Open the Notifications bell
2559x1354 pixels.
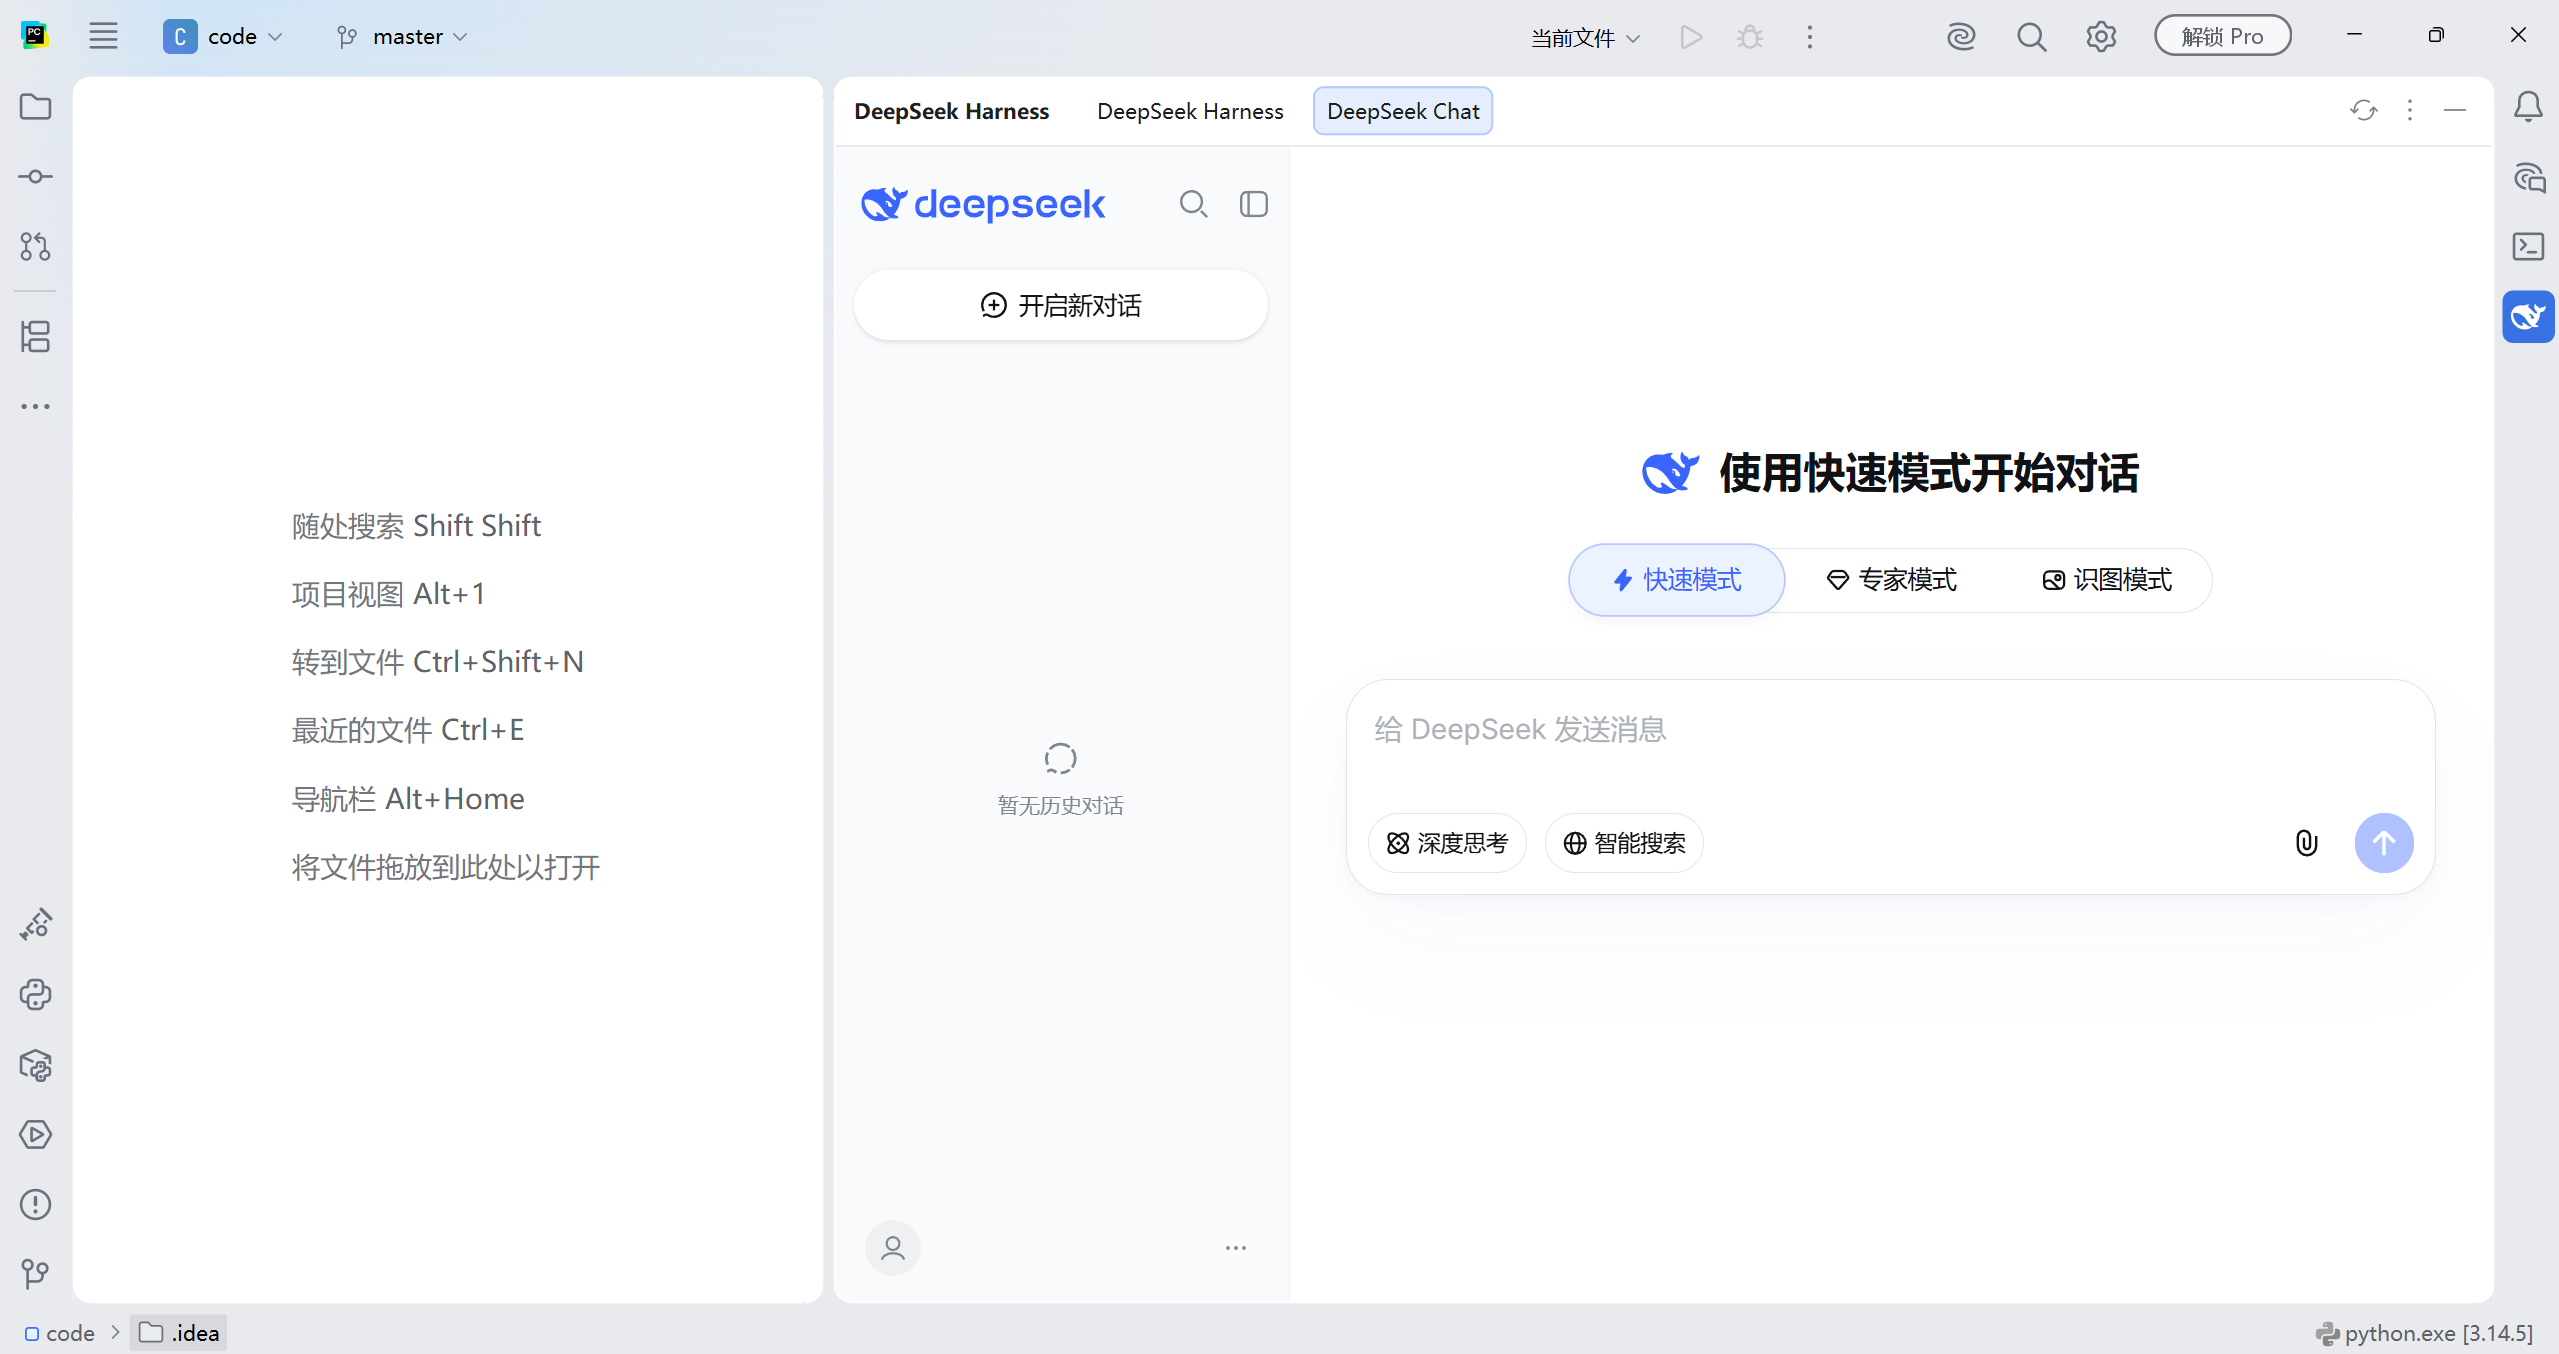coord(2528,107)
